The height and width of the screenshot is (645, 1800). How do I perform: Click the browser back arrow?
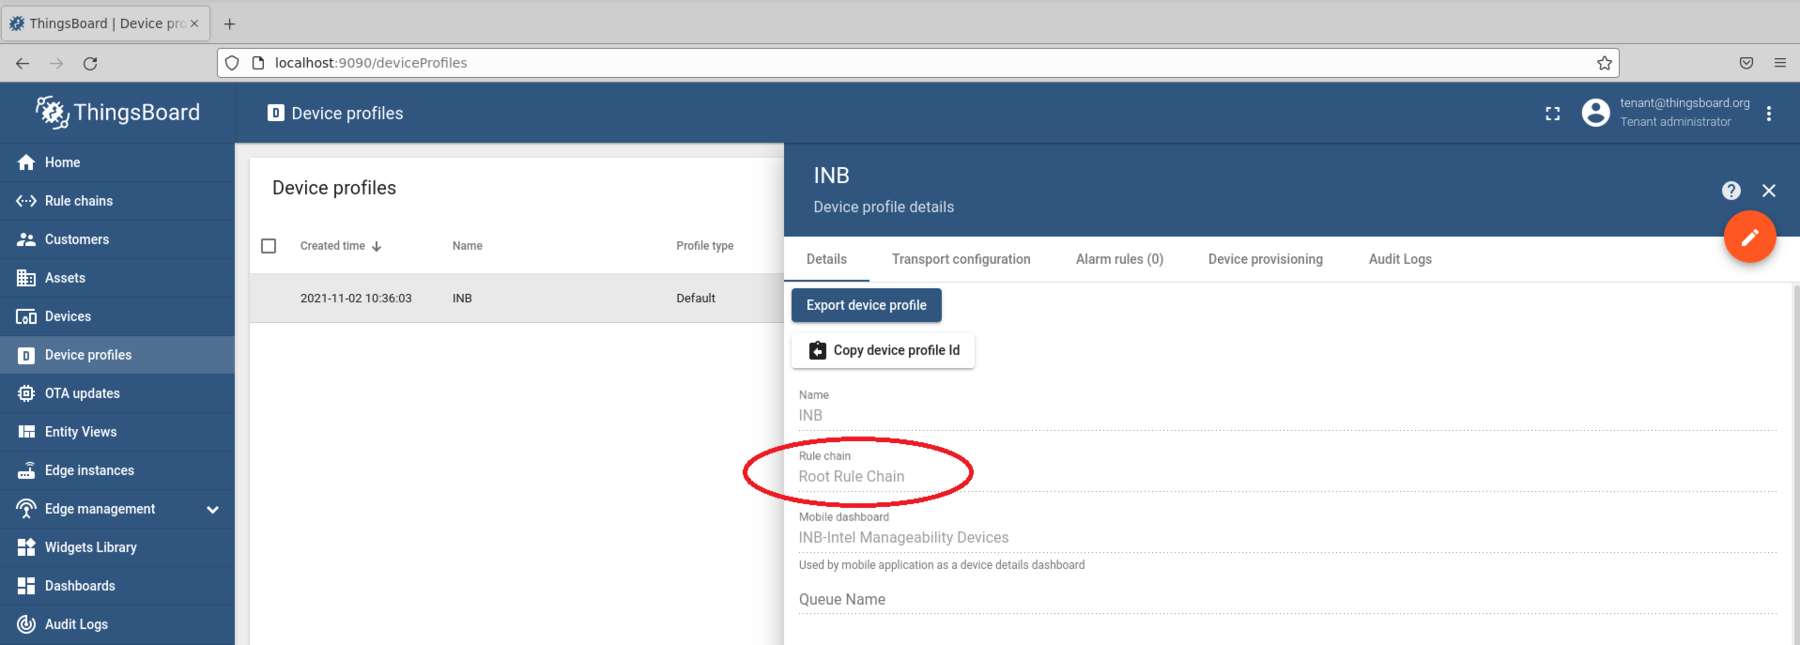(22, 63)
